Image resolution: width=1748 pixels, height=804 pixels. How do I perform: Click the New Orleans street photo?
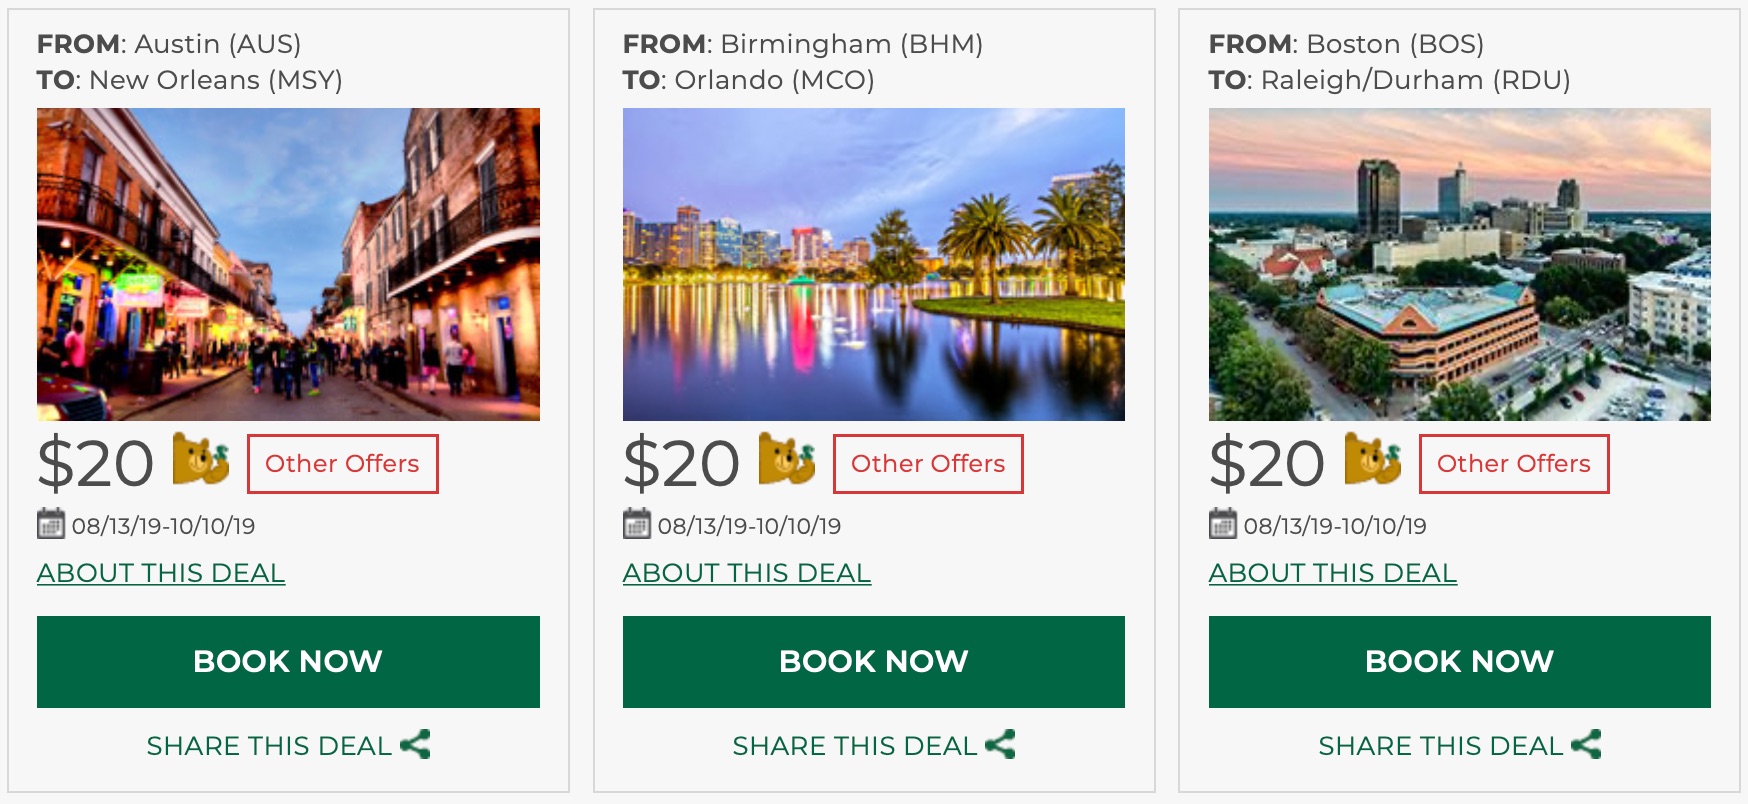(288, 264)
